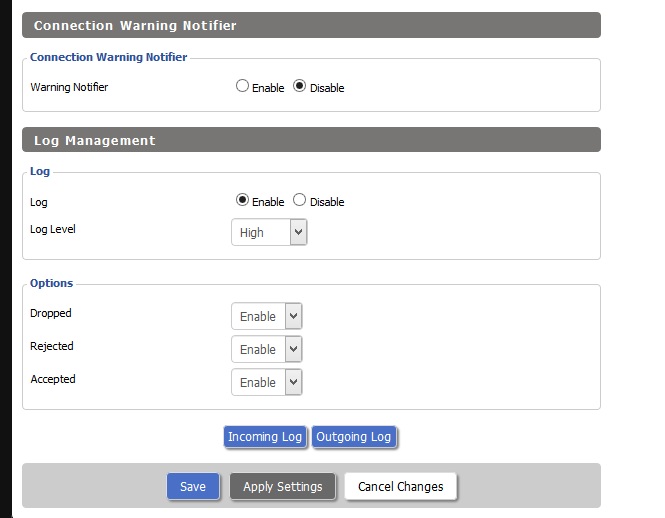
Task: Click the Log Level dropdown arrow
Action: pos(299,232)
